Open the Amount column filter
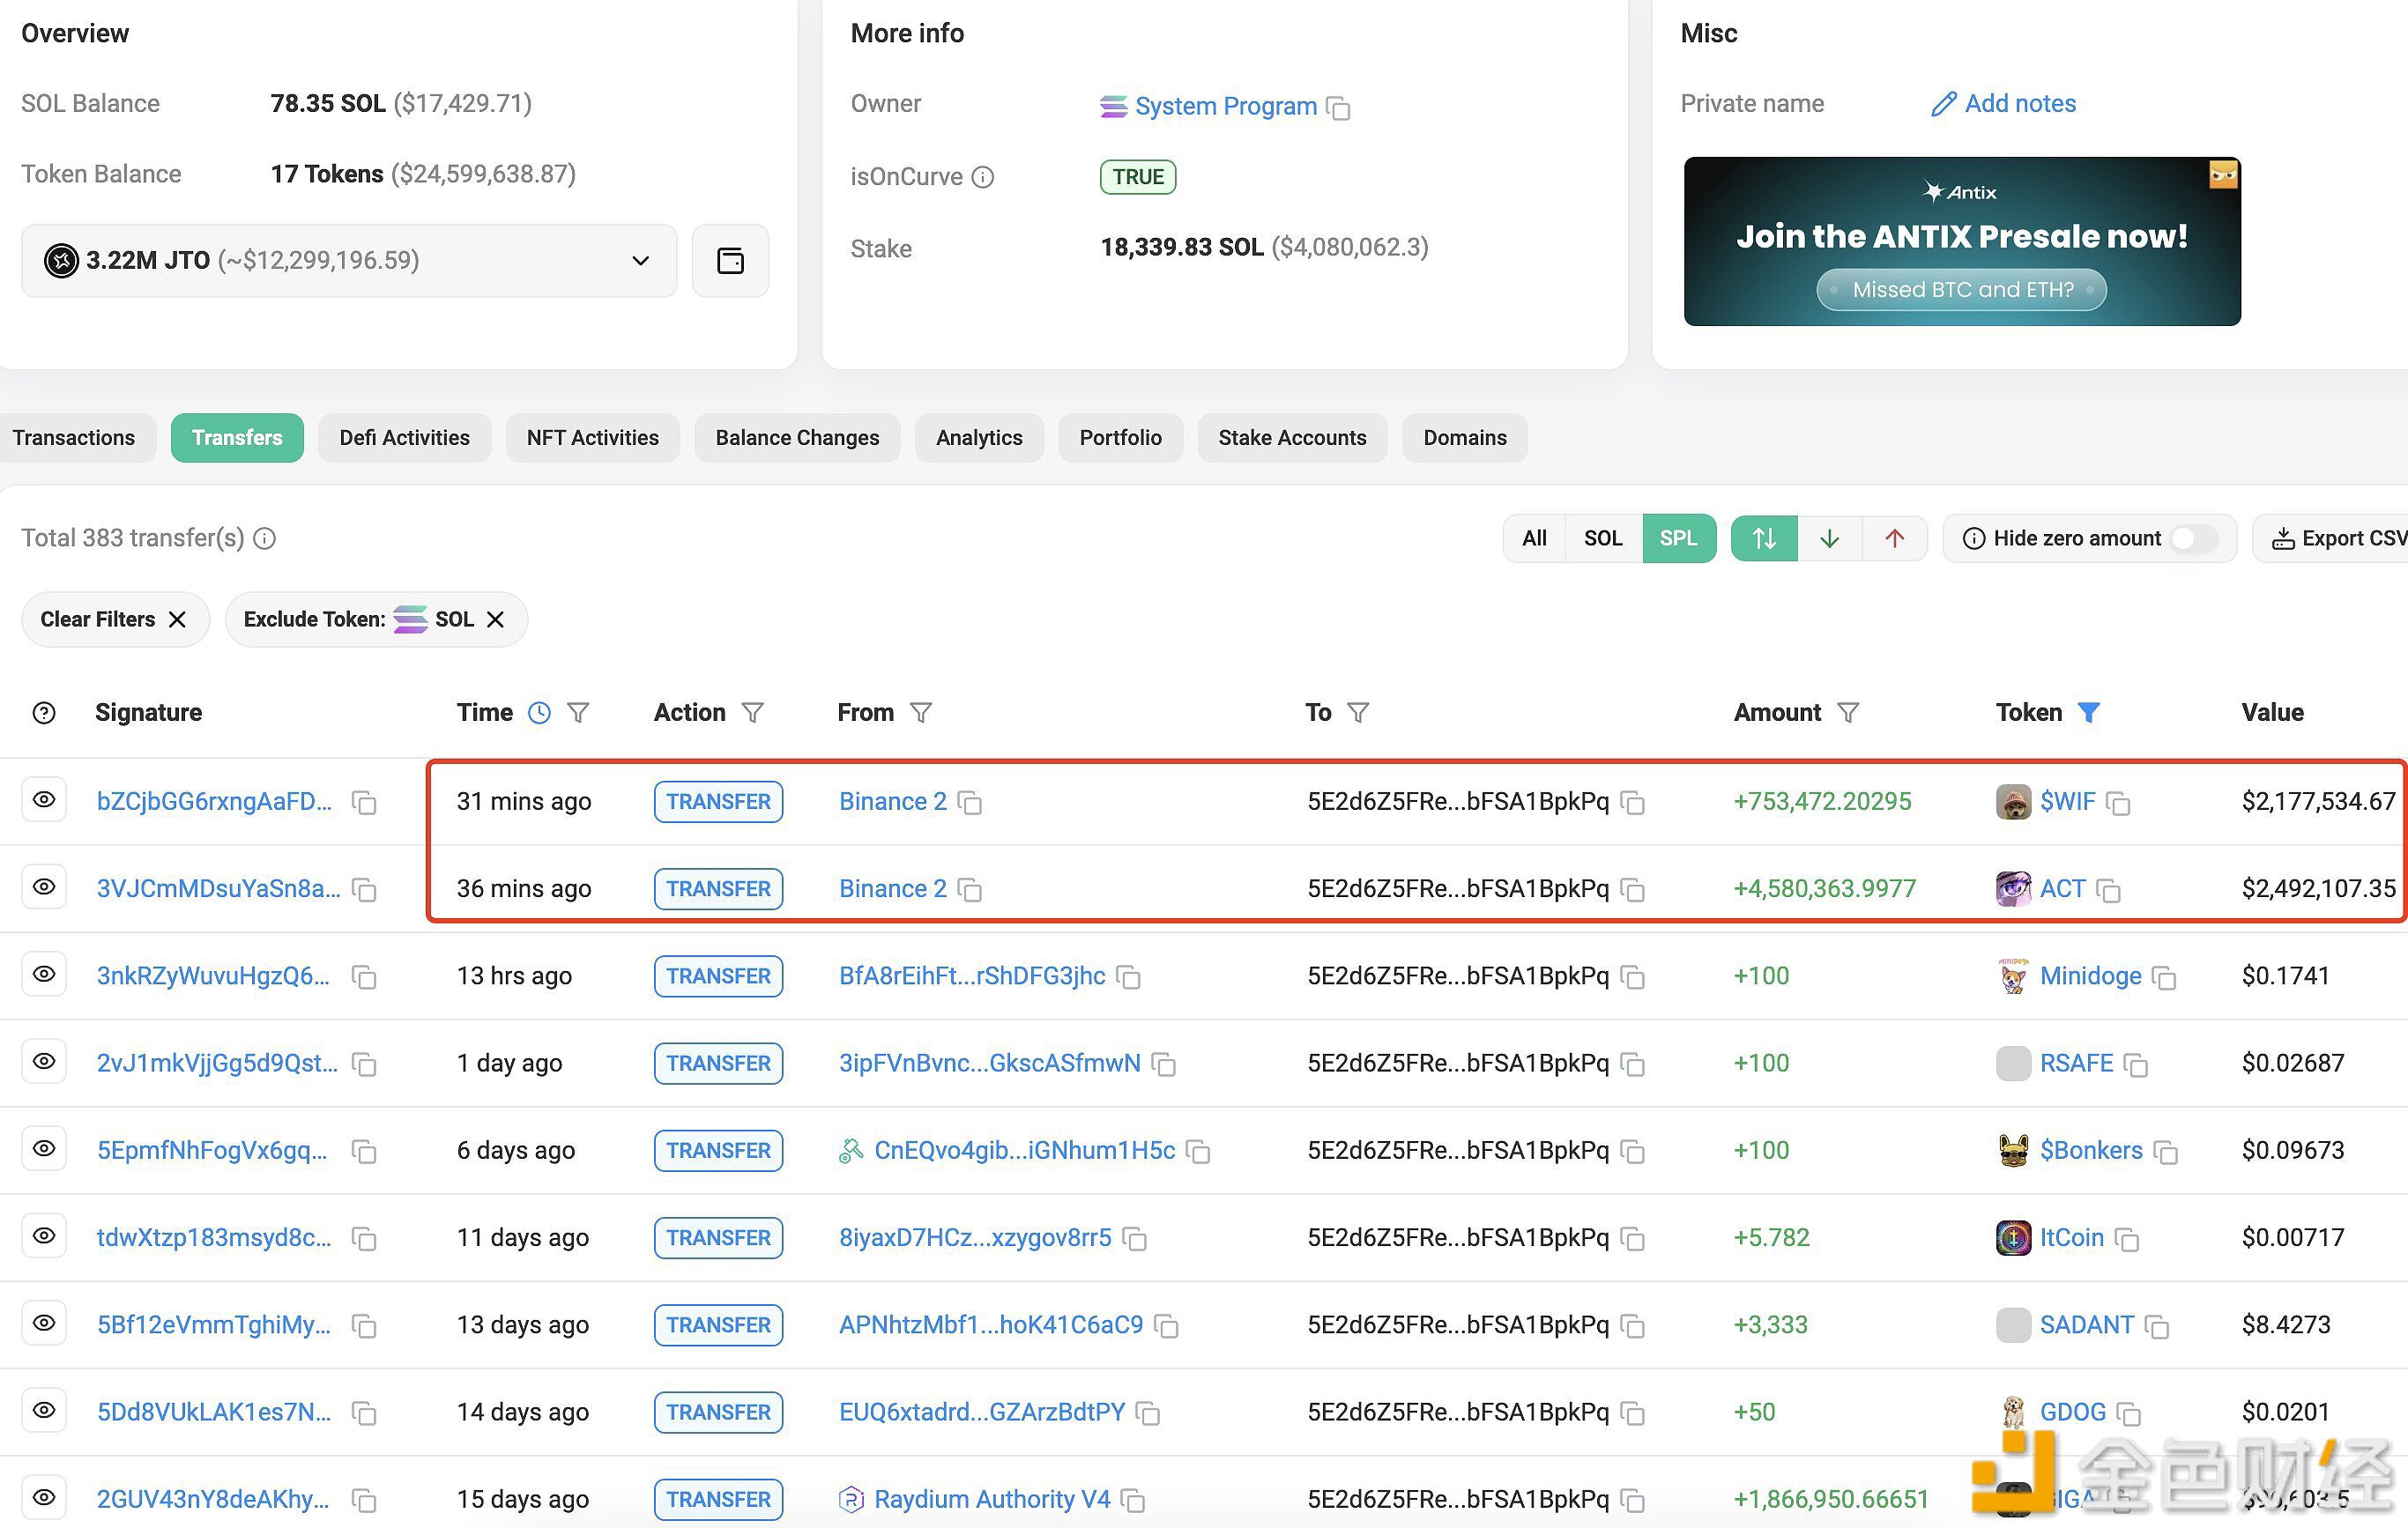 tap(1848, 713)
